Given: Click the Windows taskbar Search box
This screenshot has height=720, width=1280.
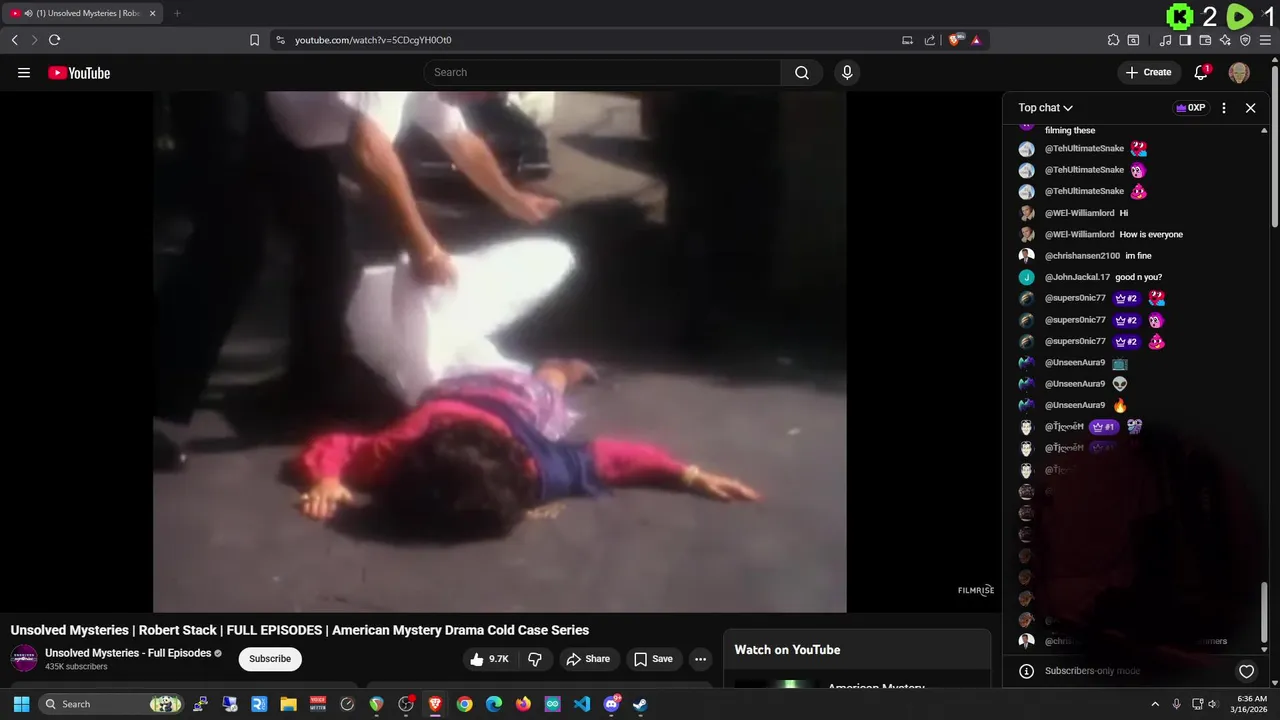Looking at the screenshot, I should pos(111,704).
